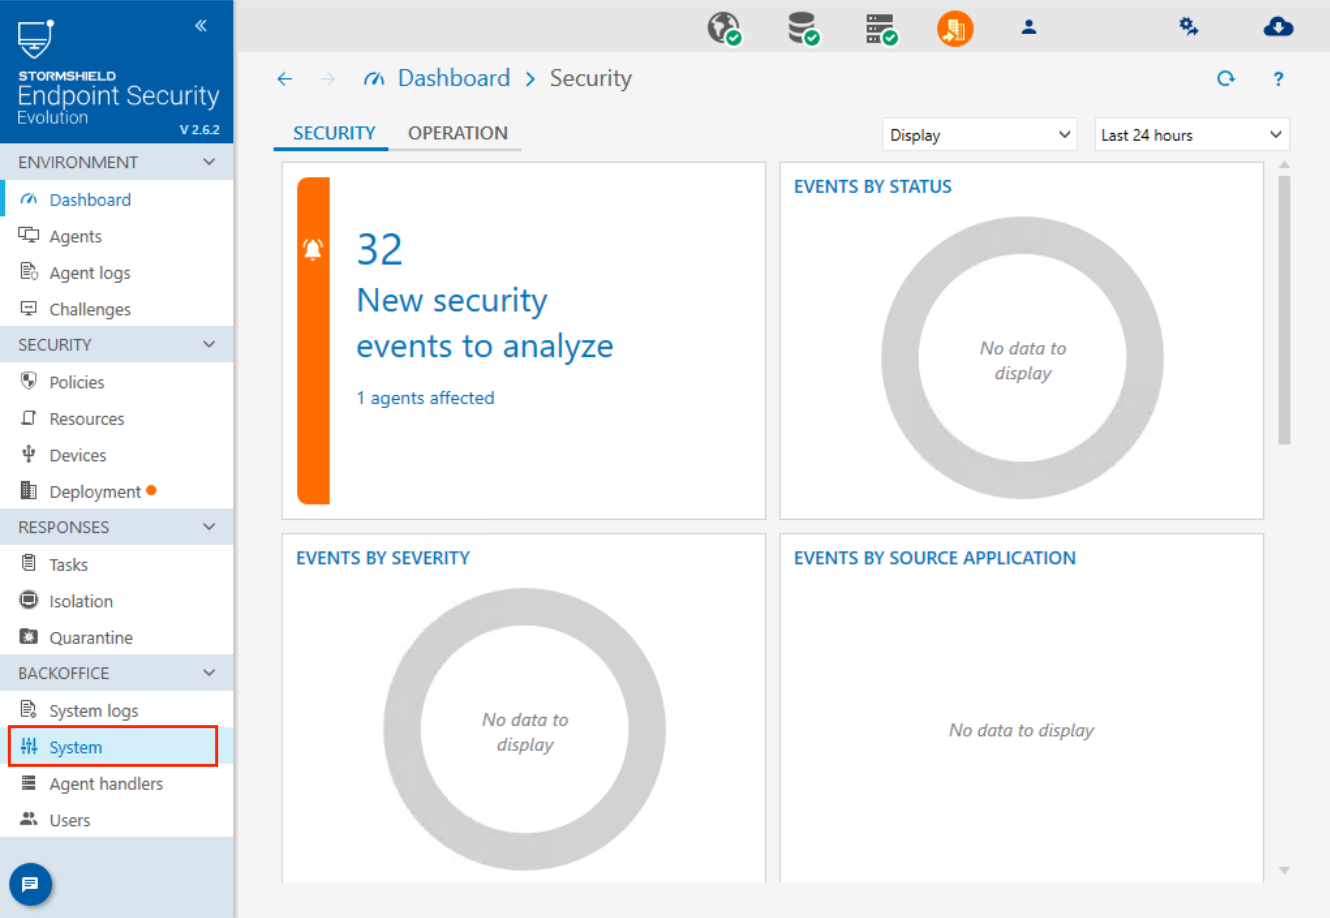
Task: Click the server status icon with checkmark
Action: coord(880,28)
